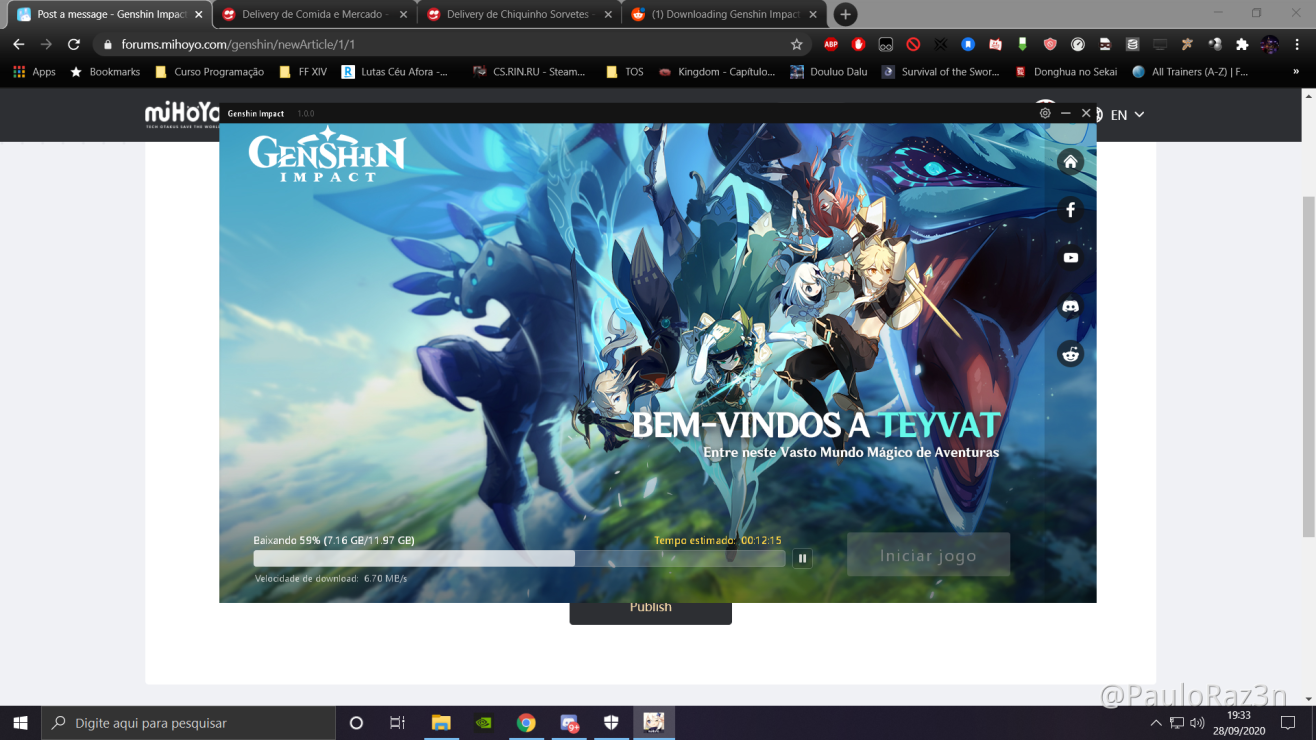Click the Publish button on the forum page
Screen dimensions: 1316x740
(650, 608)
